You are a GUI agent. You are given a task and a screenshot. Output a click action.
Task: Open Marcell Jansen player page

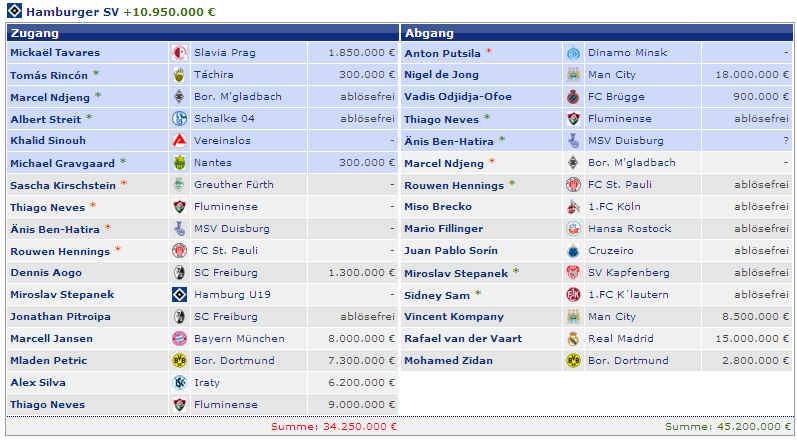click(x=51, y=339)
